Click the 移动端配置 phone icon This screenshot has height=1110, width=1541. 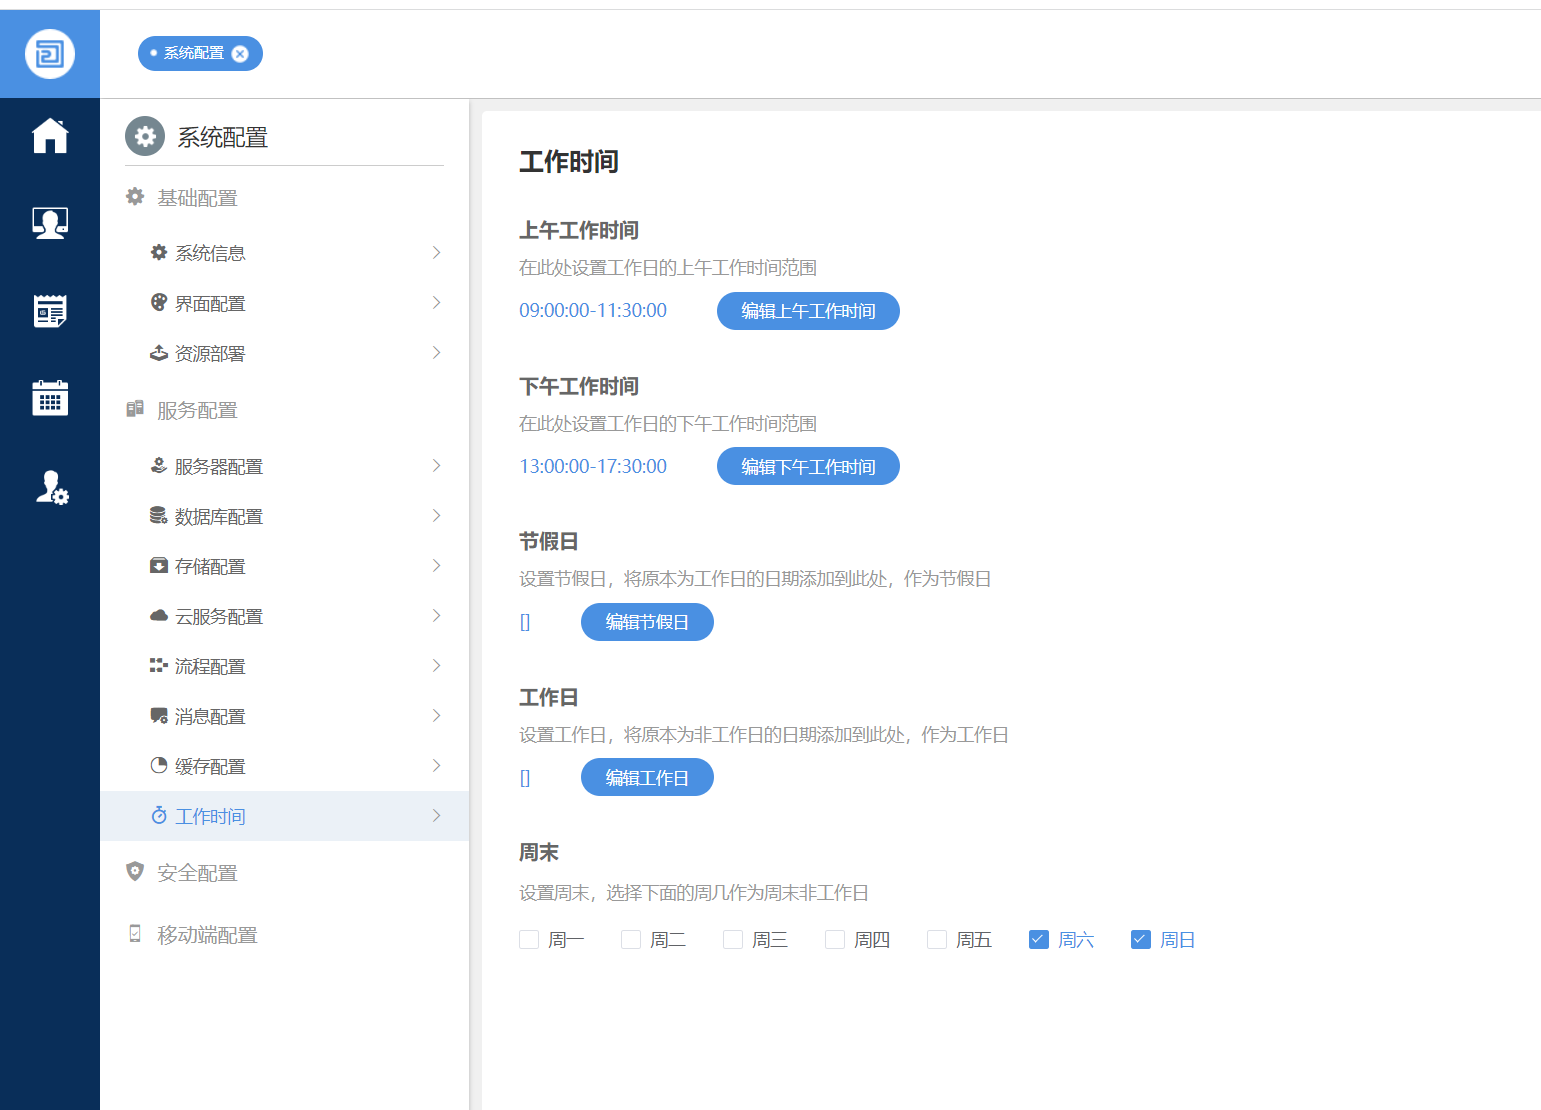tap(135, 934)
